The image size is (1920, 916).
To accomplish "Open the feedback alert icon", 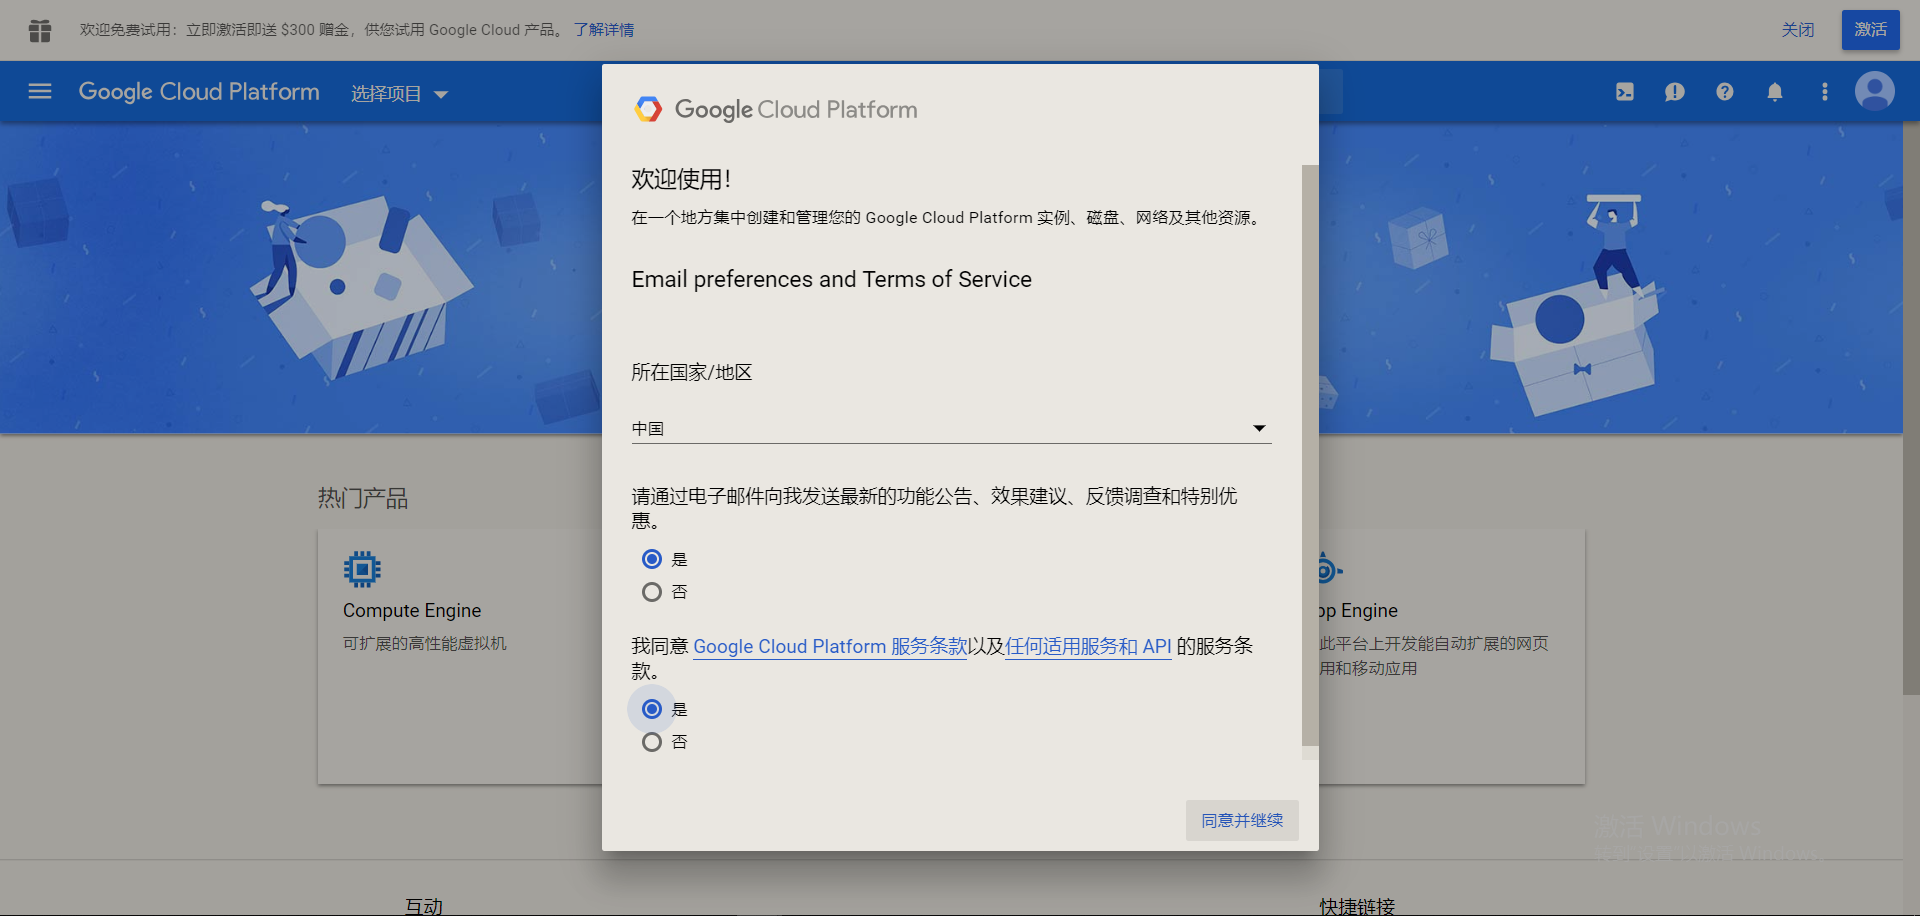I will click(x=1675, y=92).
